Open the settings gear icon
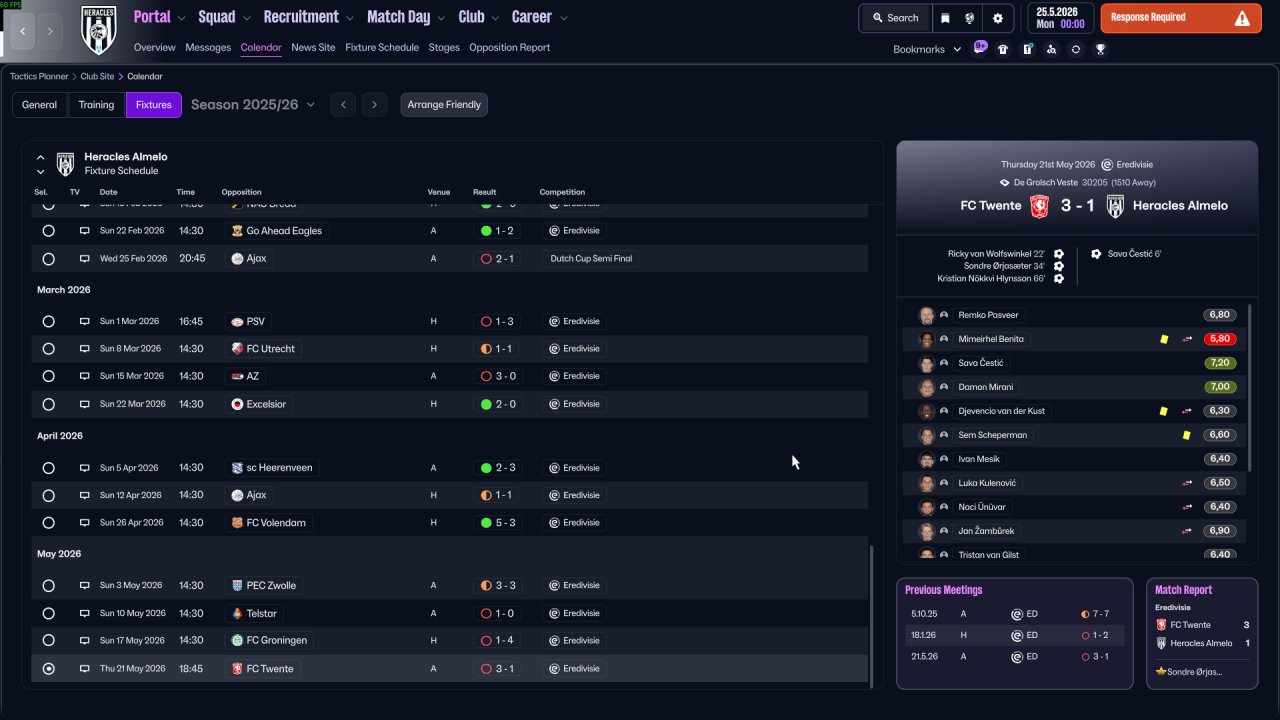 pyautogui.click(x=998, y=18)
